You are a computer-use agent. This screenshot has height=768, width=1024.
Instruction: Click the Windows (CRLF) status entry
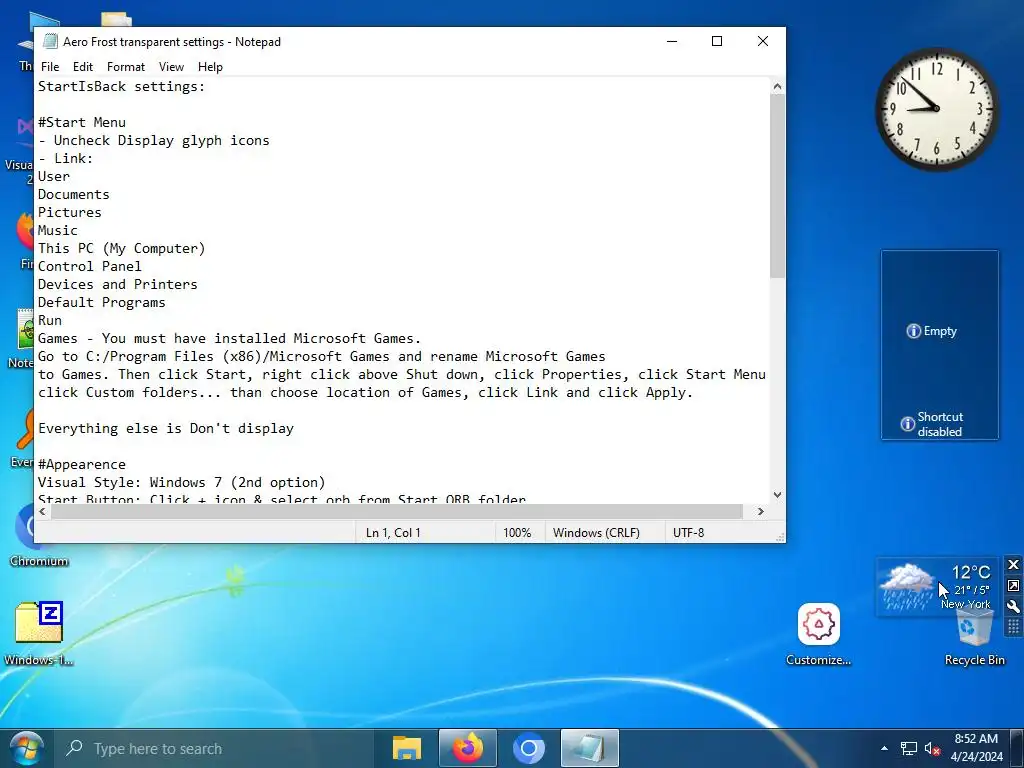tap(596, 533)
